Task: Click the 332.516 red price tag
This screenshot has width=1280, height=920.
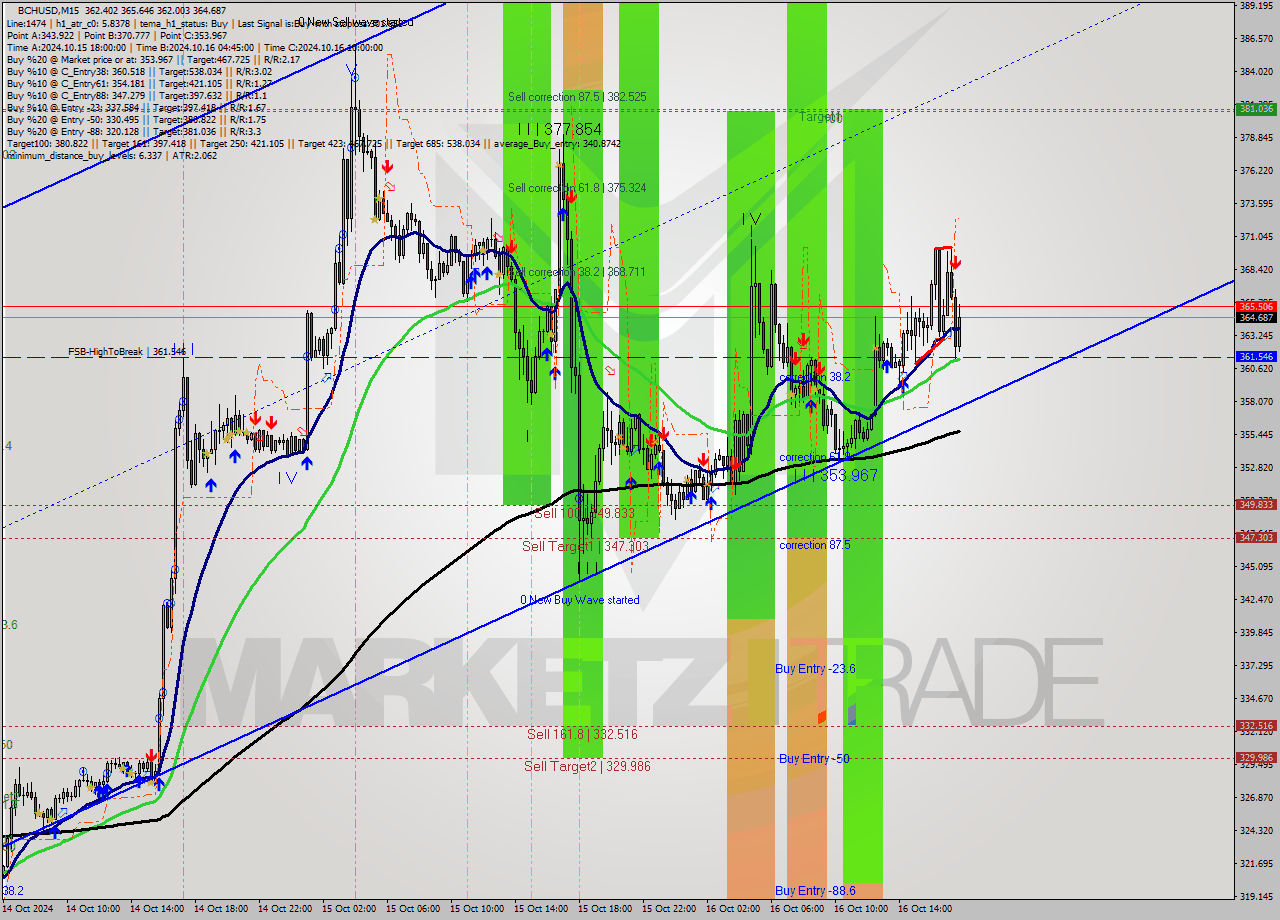Action: pos(1256,726)
